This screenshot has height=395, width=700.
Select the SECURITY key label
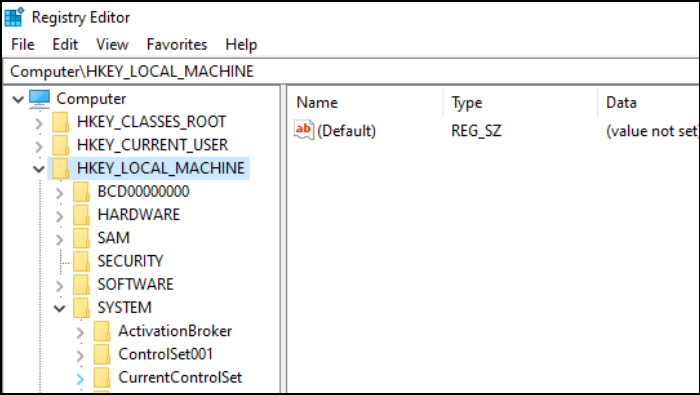pos(130,261)
